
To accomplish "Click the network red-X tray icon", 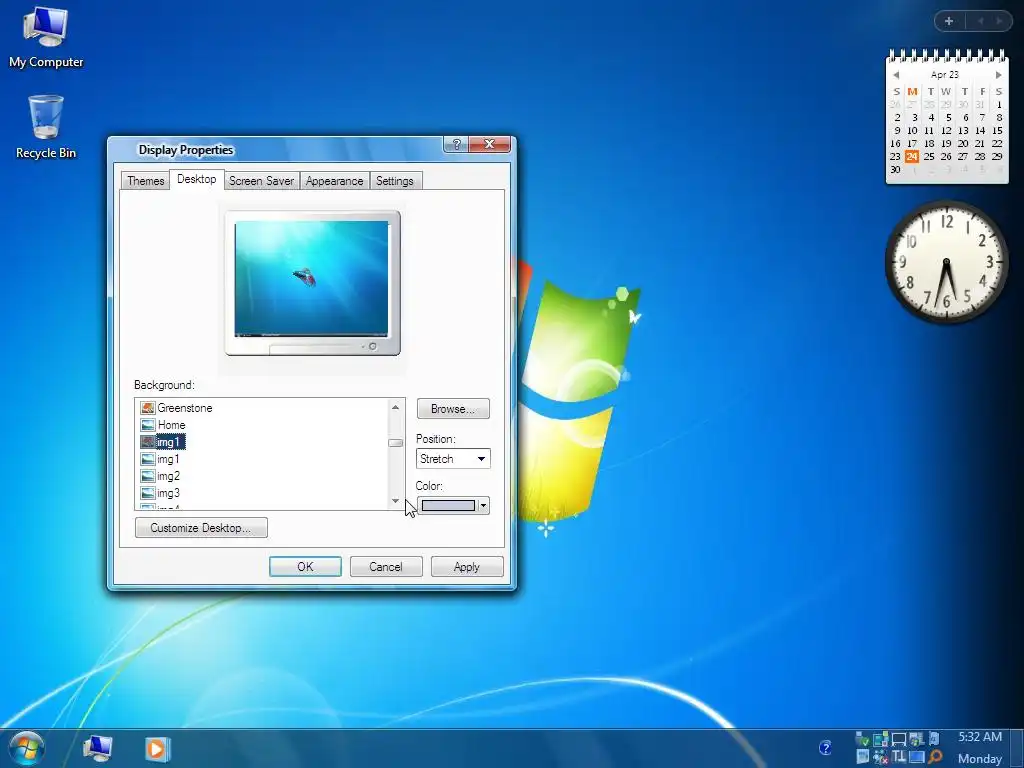I will coord(880,757).
